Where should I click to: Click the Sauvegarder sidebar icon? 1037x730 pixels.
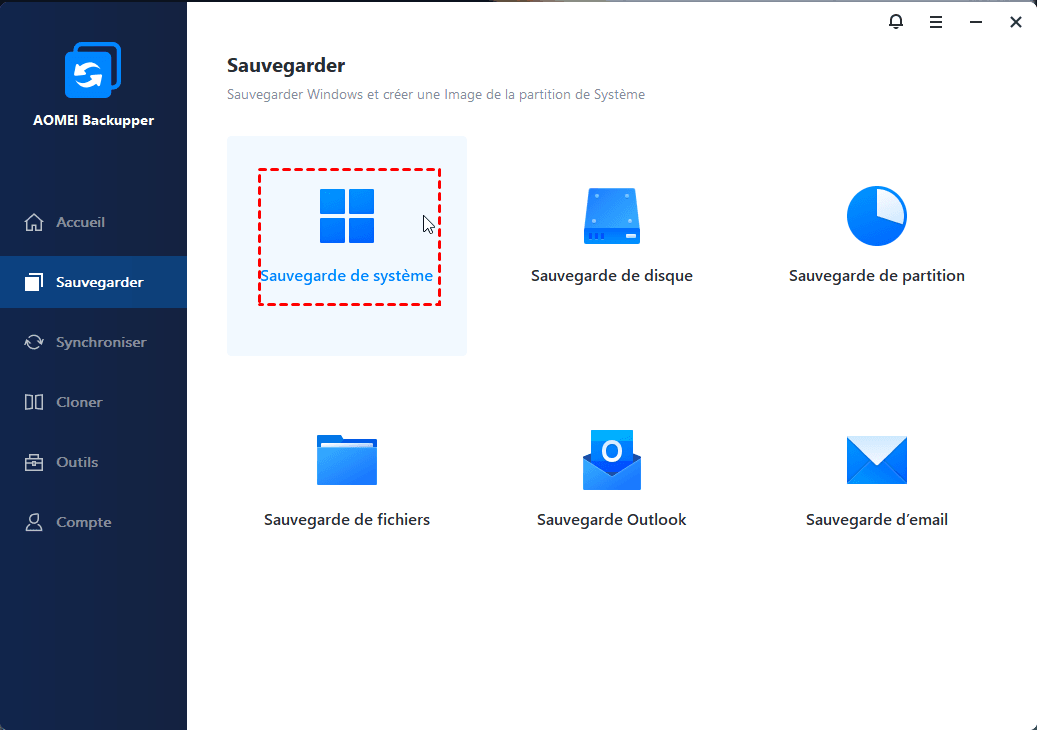coord(34,282)
